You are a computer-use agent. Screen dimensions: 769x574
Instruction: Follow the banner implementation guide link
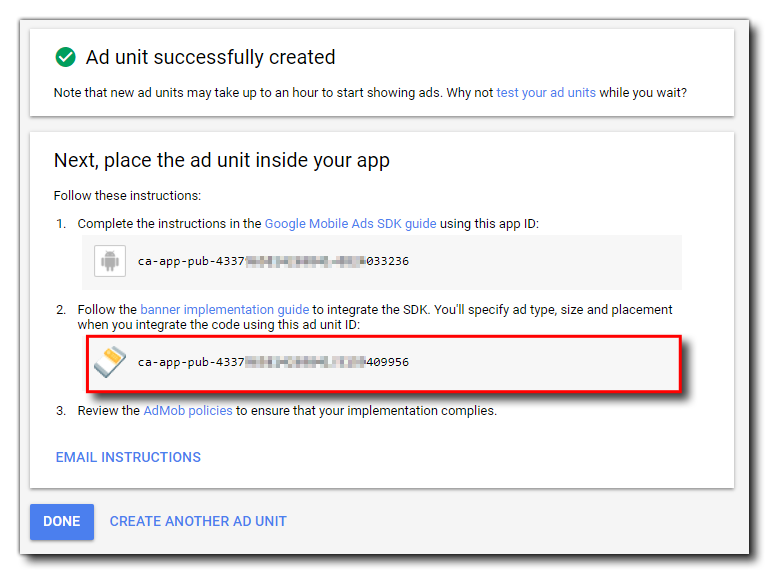click(225, 310)
